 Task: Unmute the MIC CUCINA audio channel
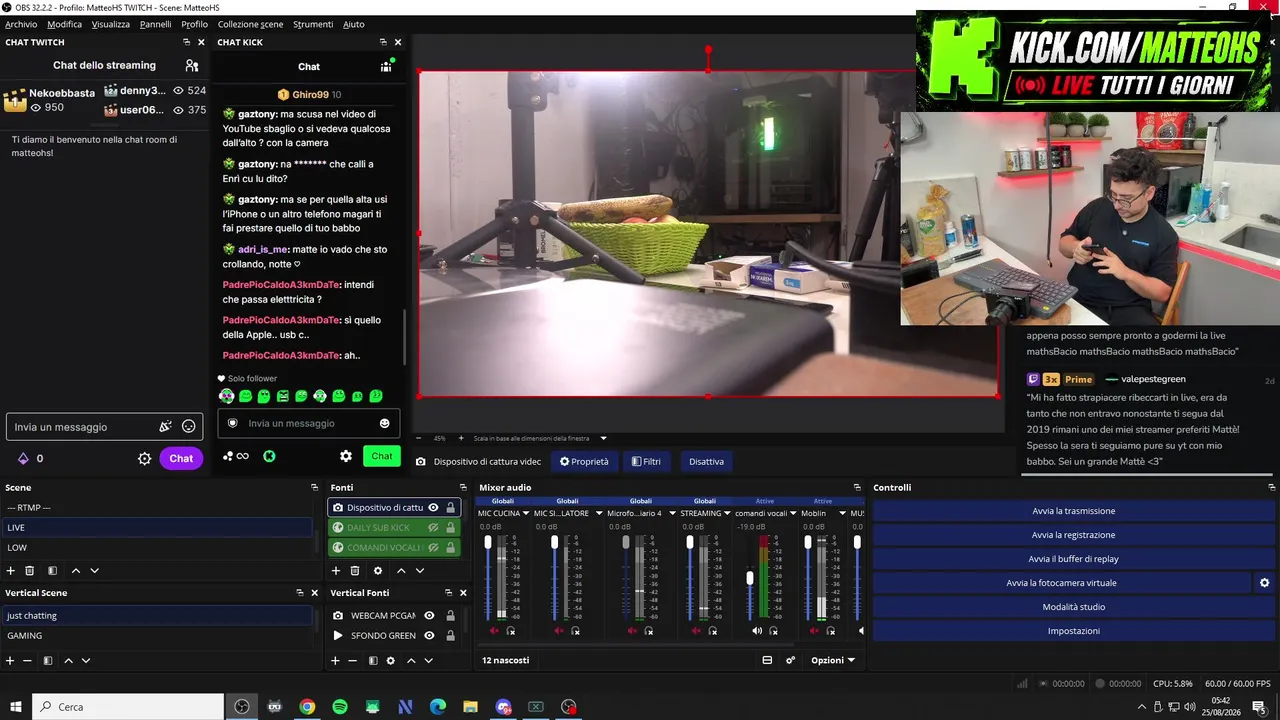pos(494,631)
